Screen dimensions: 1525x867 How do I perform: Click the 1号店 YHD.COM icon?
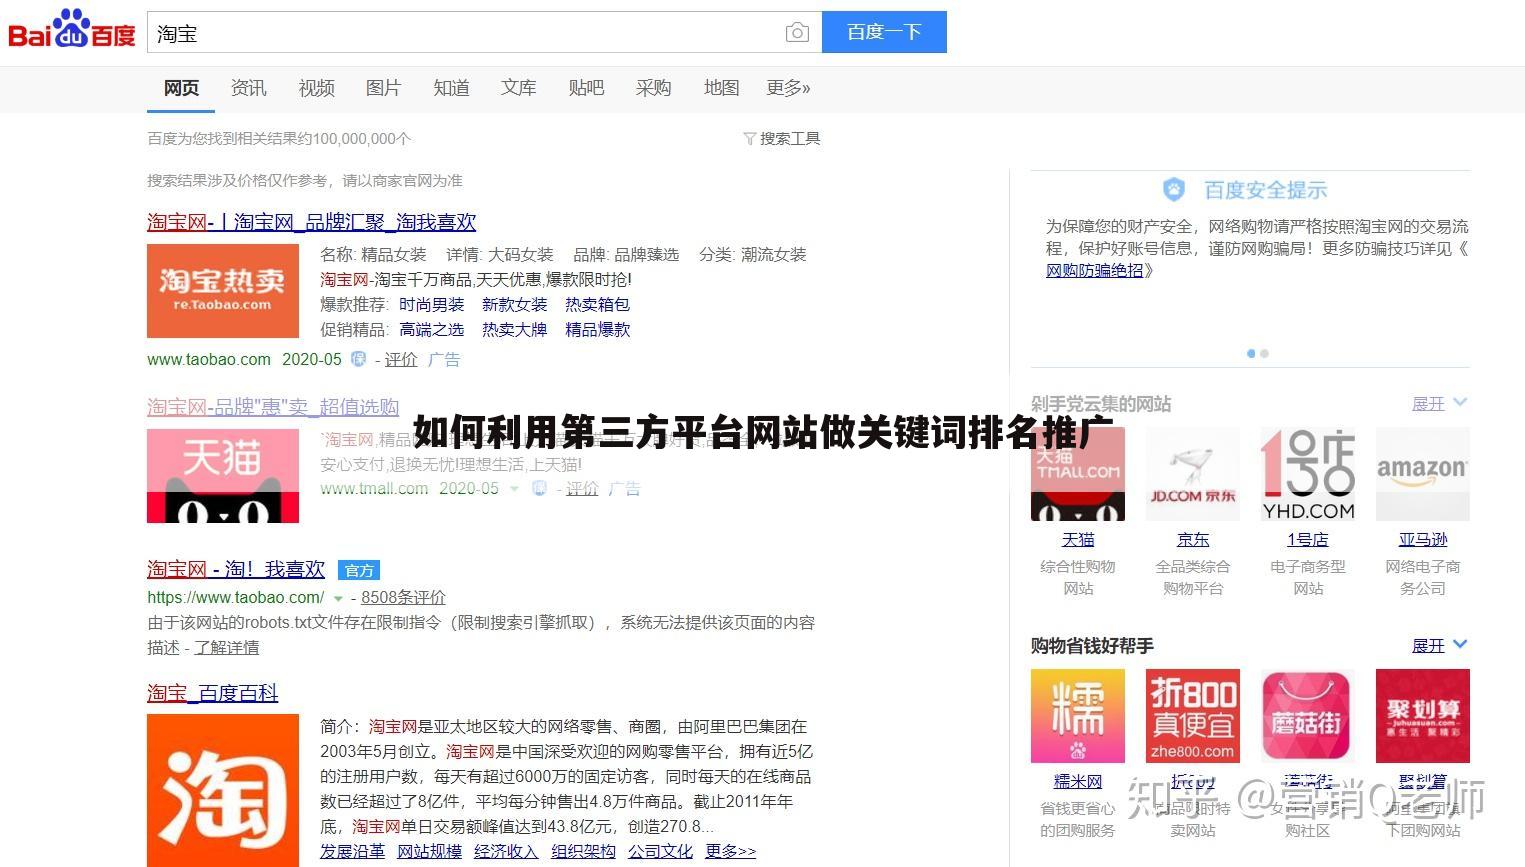[x=1307, y=473]
